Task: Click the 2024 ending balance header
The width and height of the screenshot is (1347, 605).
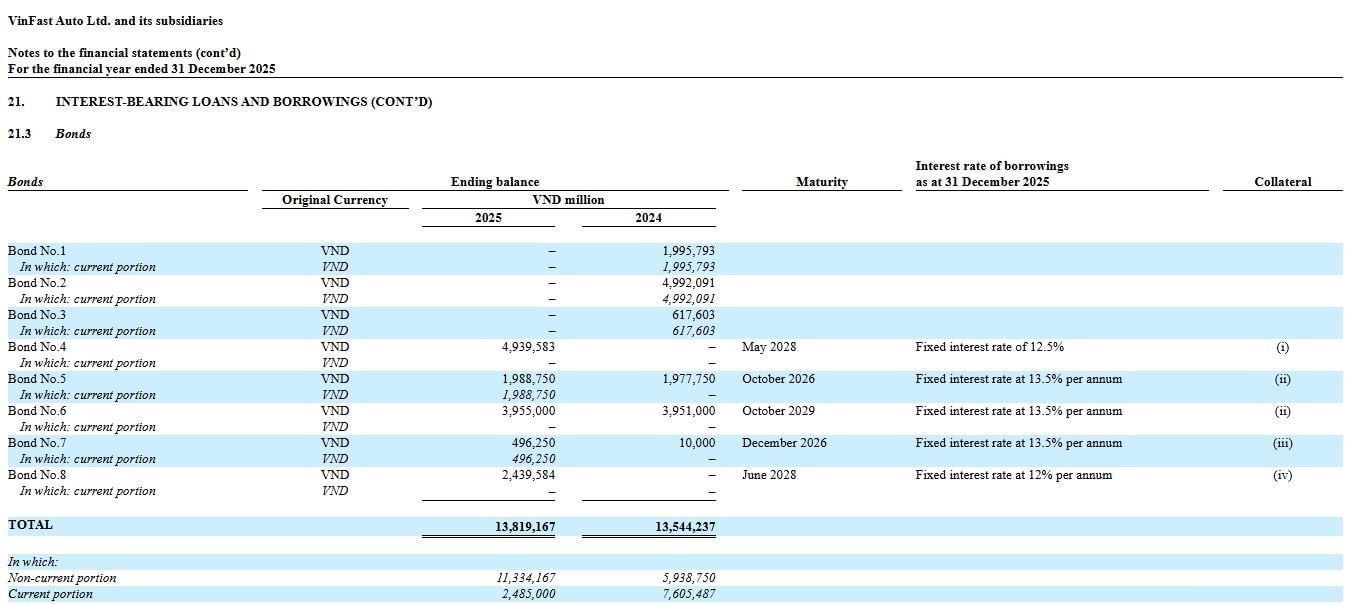Action: [648, 218]
